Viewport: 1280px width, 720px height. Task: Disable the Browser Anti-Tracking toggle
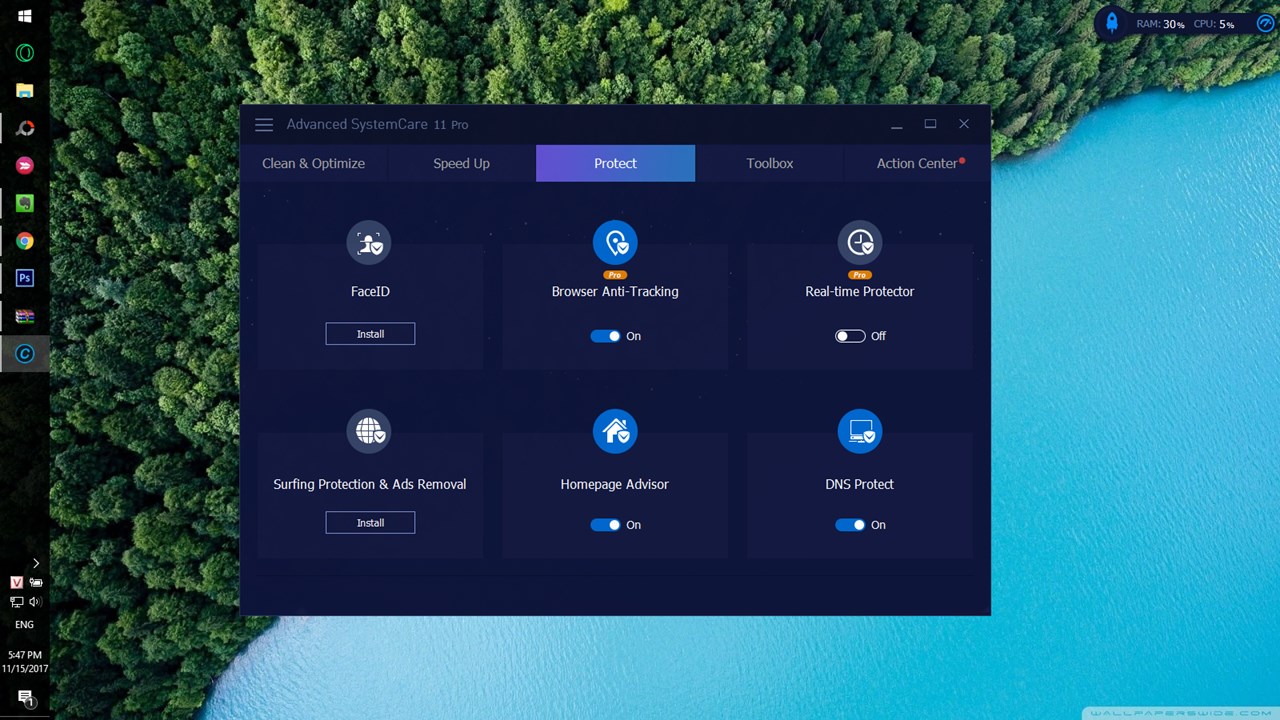coord(605,336)
